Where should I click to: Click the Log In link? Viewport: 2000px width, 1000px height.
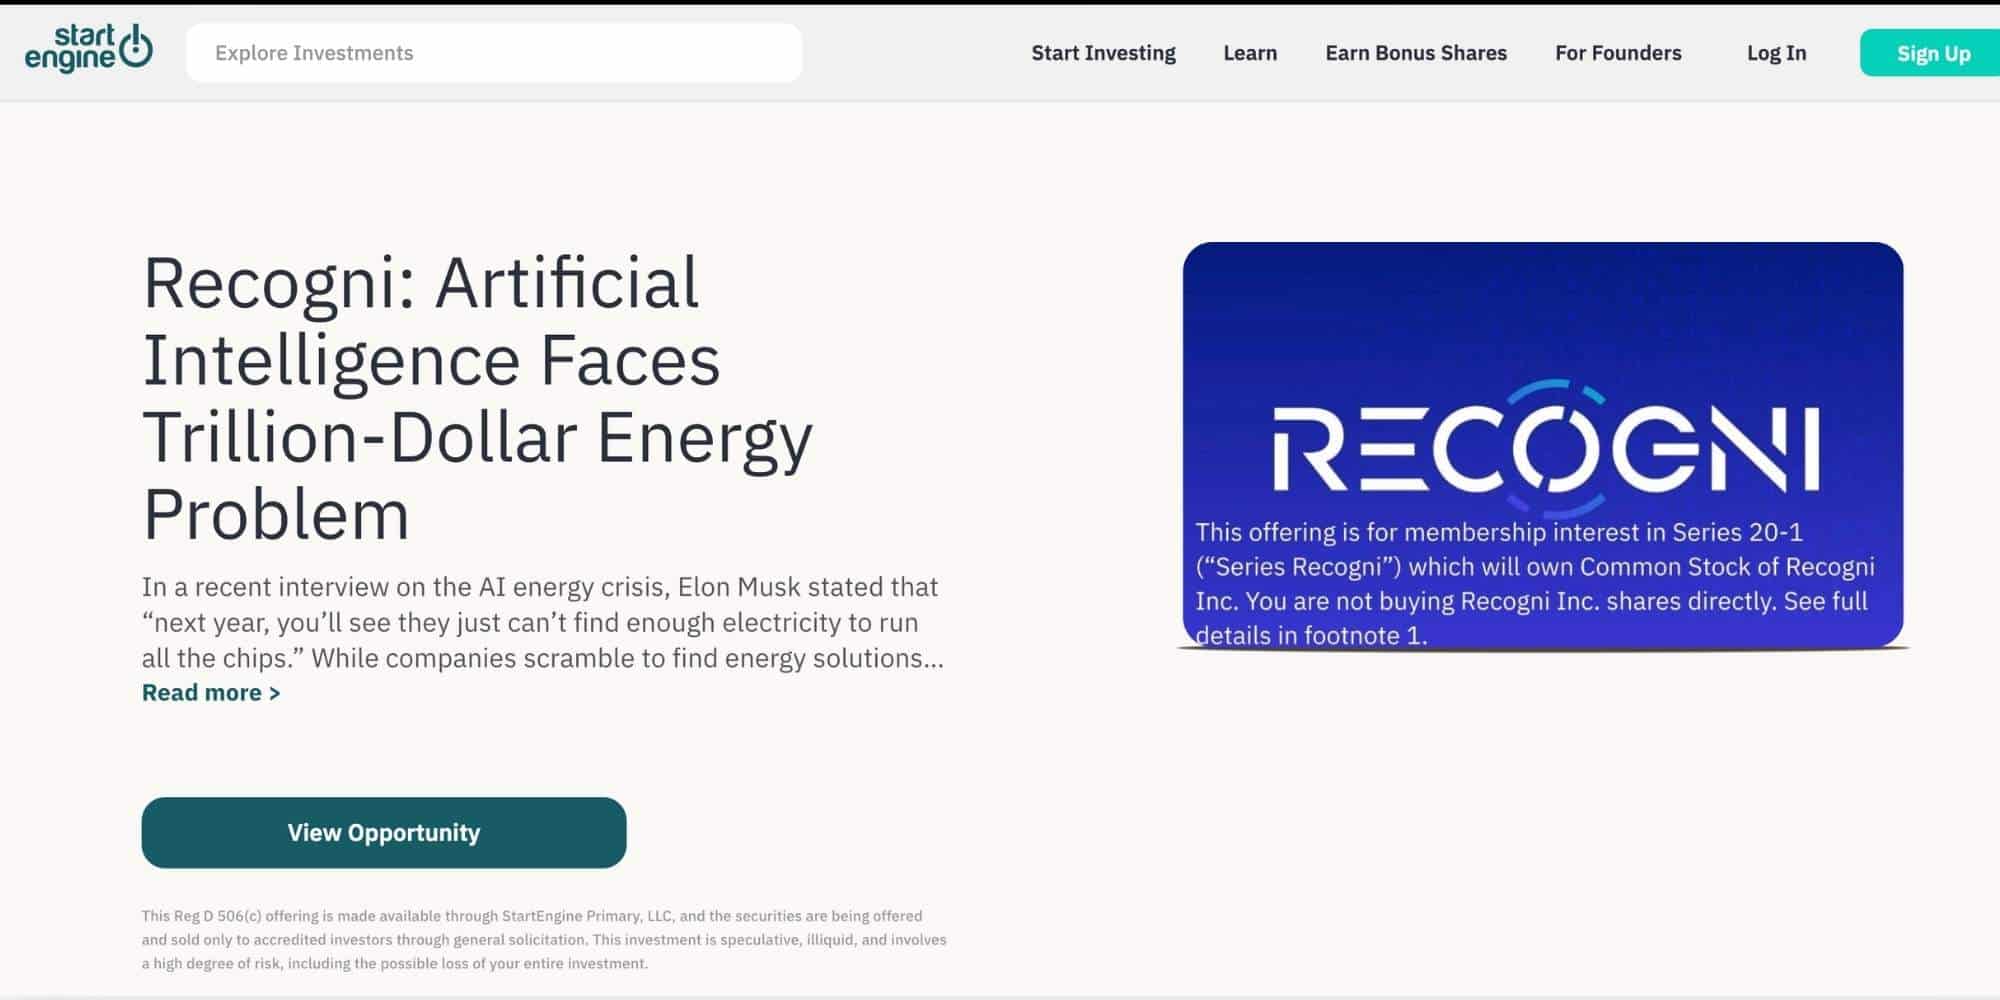[1776, 53]
